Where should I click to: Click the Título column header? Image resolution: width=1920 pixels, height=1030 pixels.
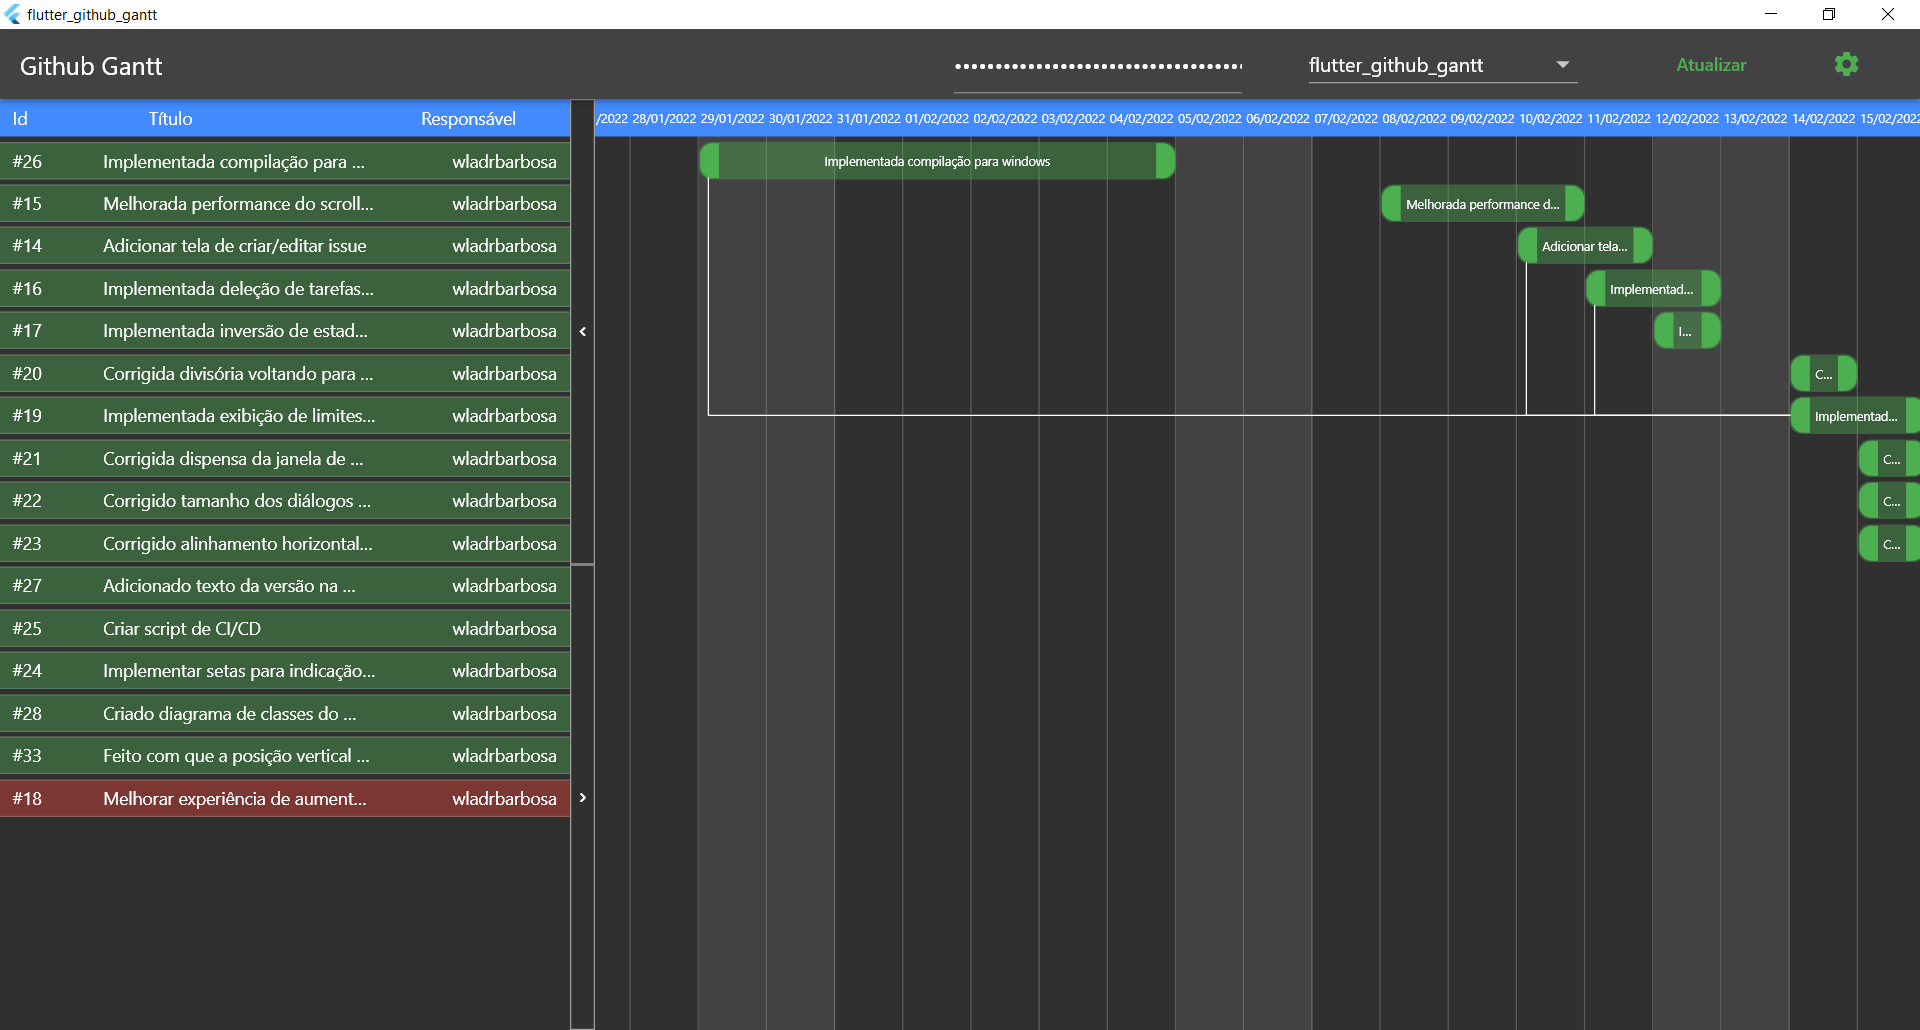coord(169,118)
